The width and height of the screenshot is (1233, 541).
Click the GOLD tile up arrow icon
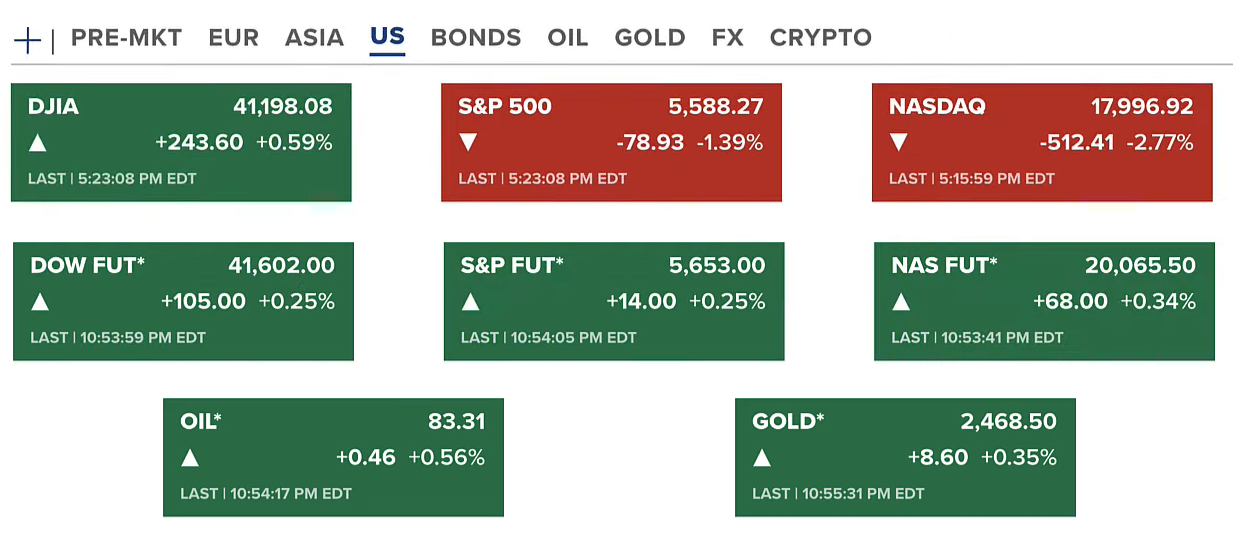tap(762, 459)
